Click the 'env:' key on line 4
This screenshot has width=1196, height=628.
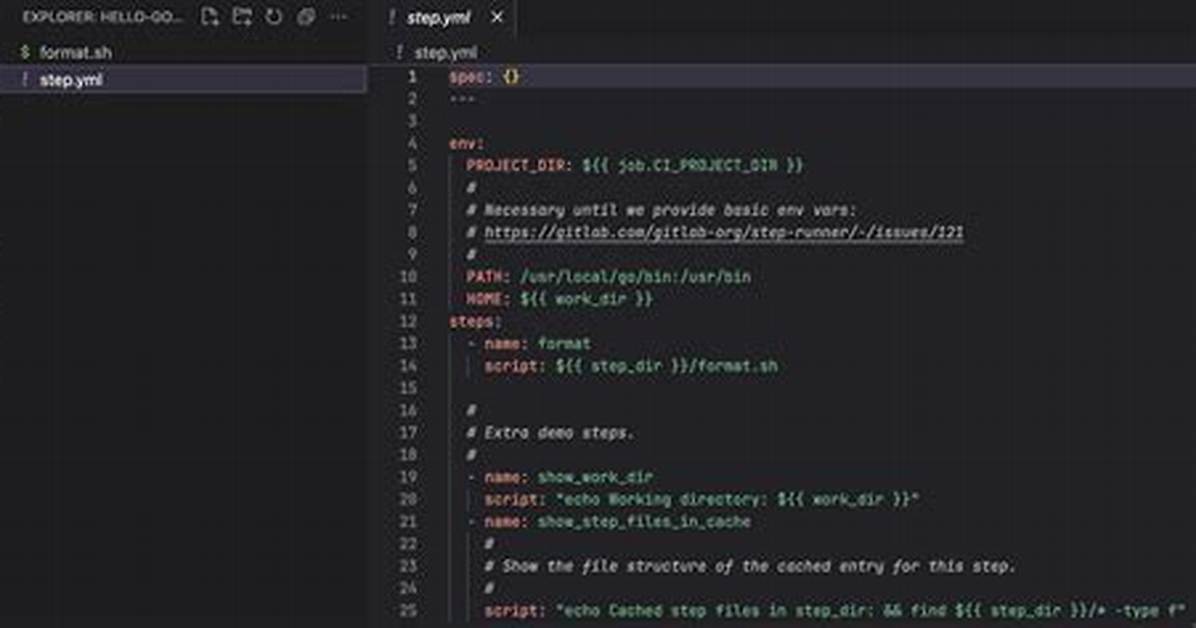(x=466, y=143)
